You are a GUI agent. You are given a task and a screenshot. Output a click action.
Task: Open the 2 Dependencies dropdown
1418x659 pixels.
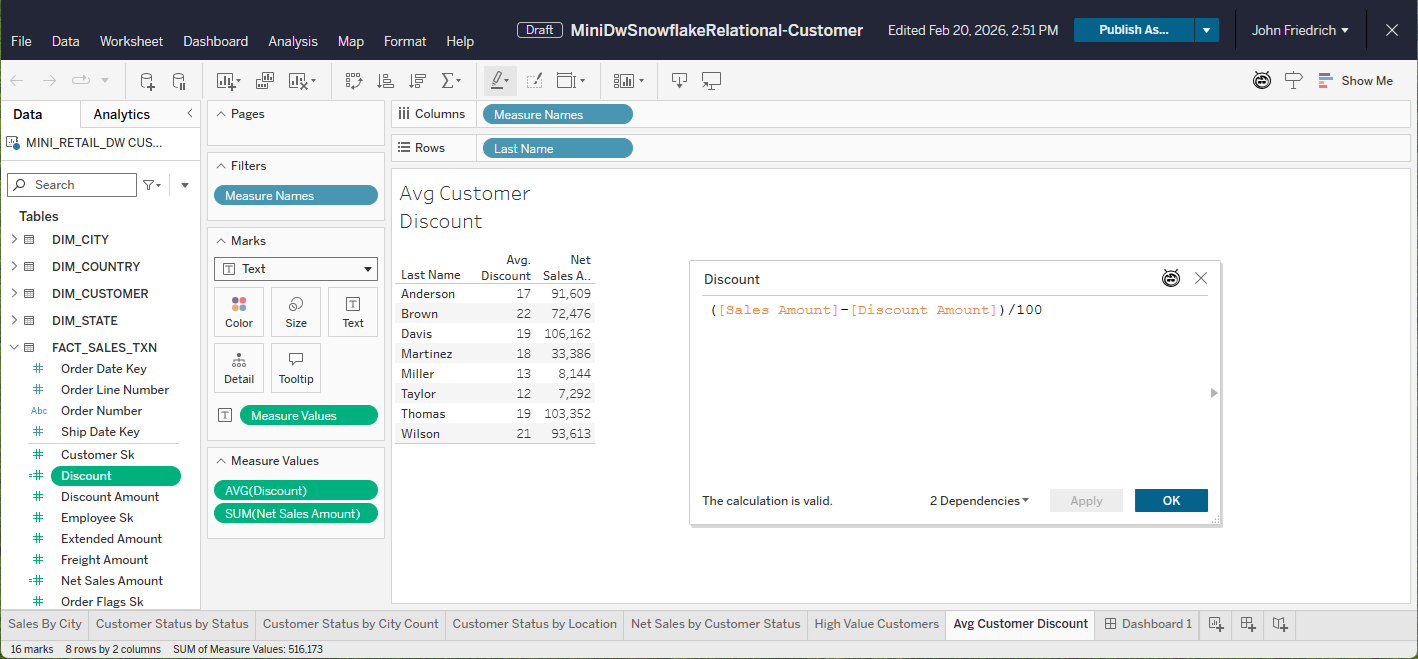979,501
